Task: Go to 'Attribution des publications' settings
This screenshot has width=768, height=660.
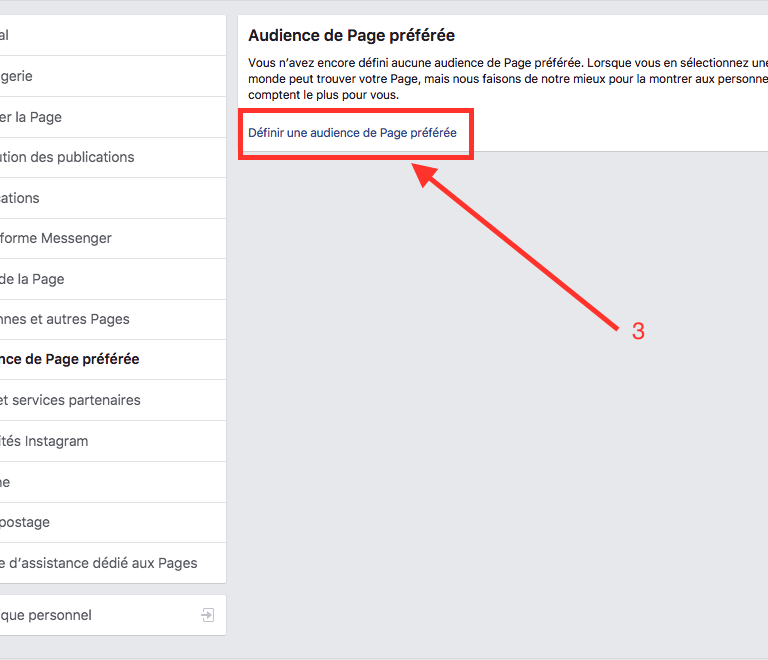Action: click(x=70, y=157)
